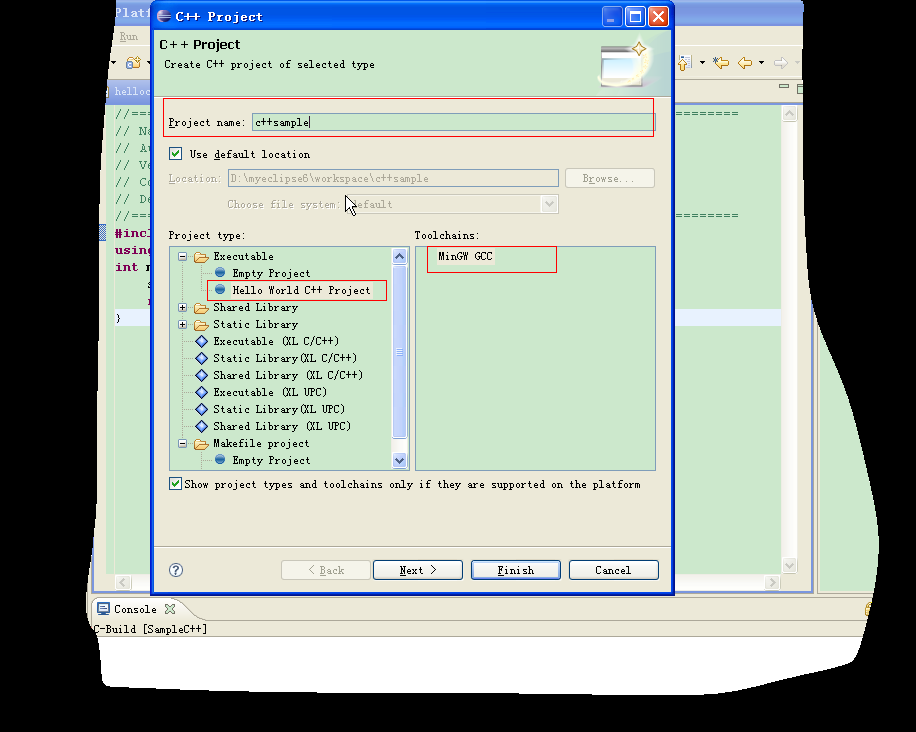Select Static Library (XL UPC) project type

click(x=279, y=409)
